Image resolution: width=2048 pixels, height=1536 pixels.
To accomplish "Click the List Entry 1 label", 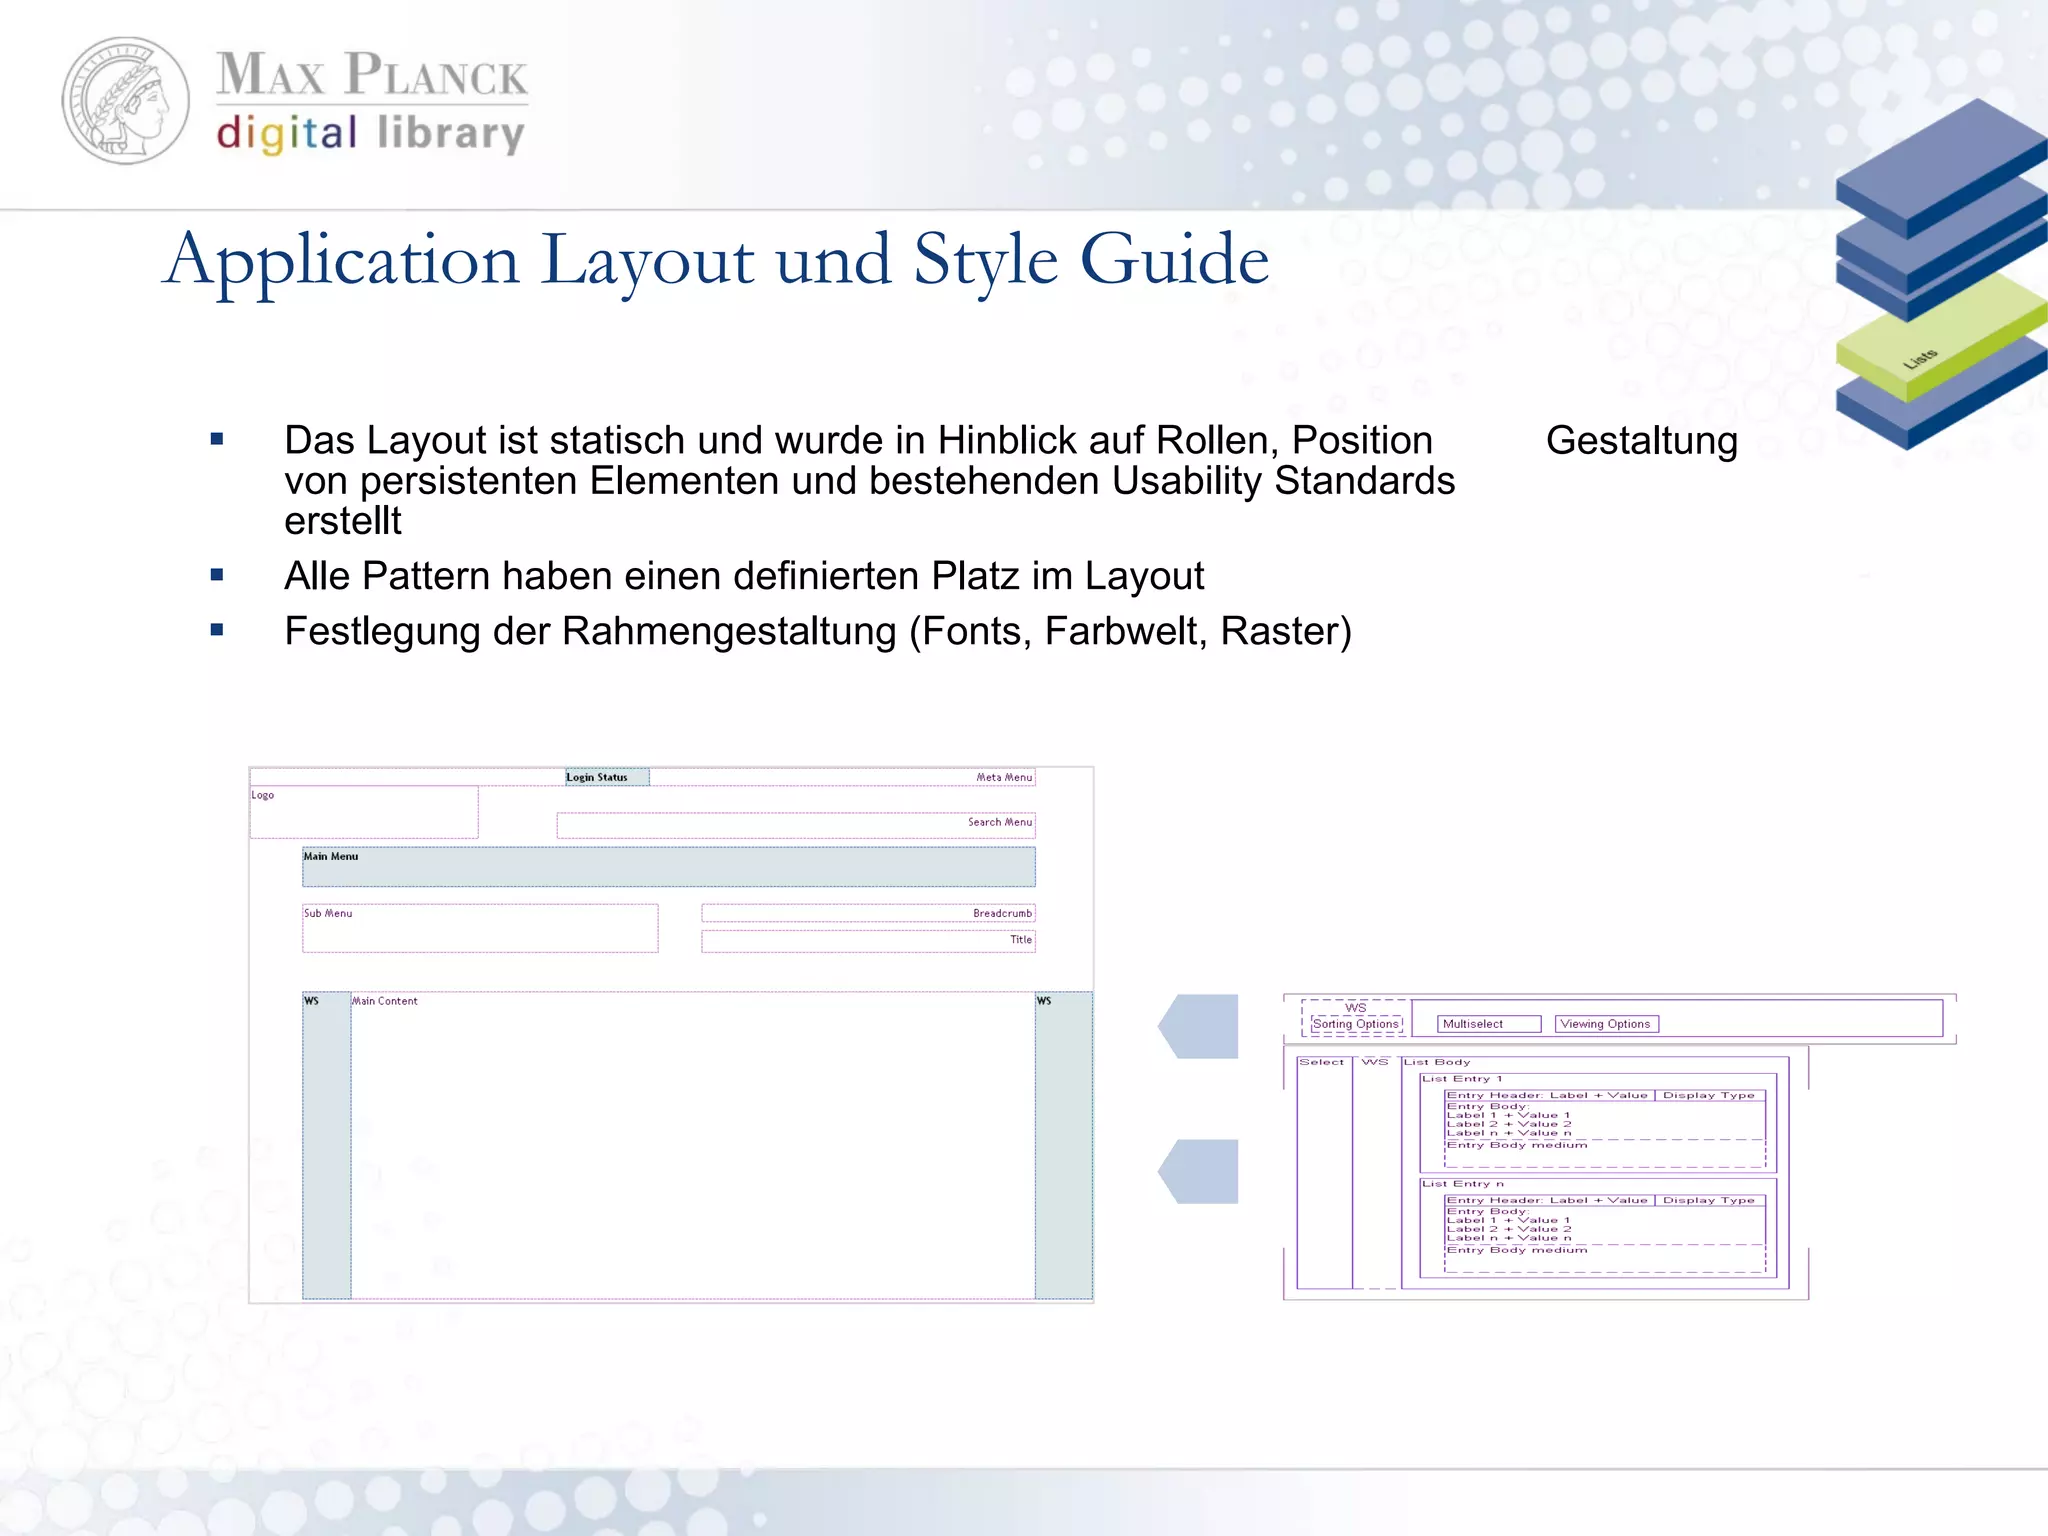I will click(x=1462, y=1079).
